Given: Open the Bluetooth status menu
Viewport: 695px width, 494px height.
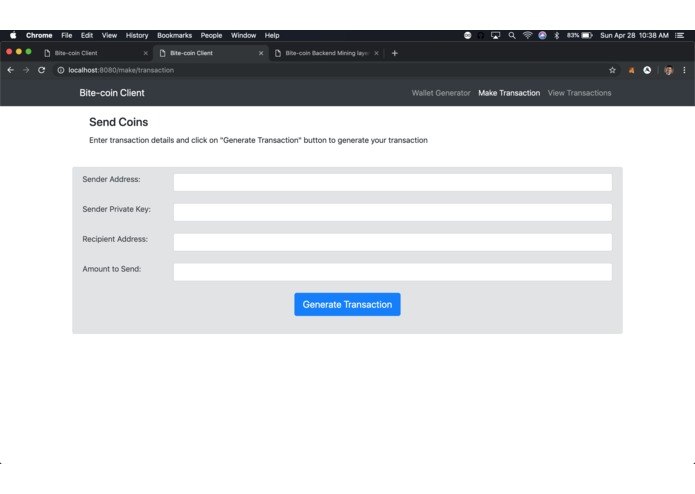Looking at the screenshot, I should click(x=557, y=35).
